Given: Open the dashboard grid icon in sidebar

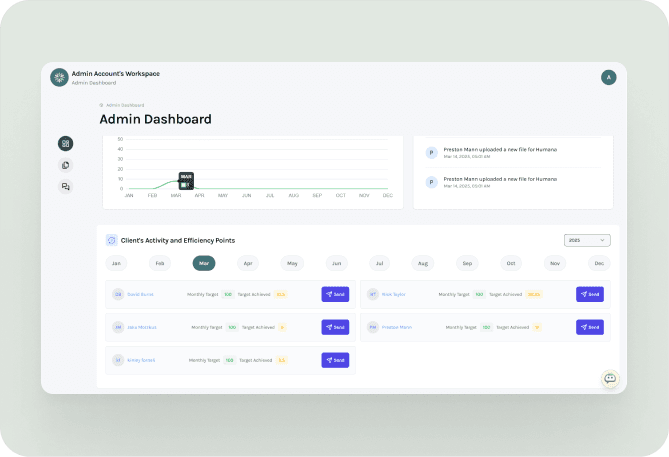Looking at the screenshot, I should (65, 143).
